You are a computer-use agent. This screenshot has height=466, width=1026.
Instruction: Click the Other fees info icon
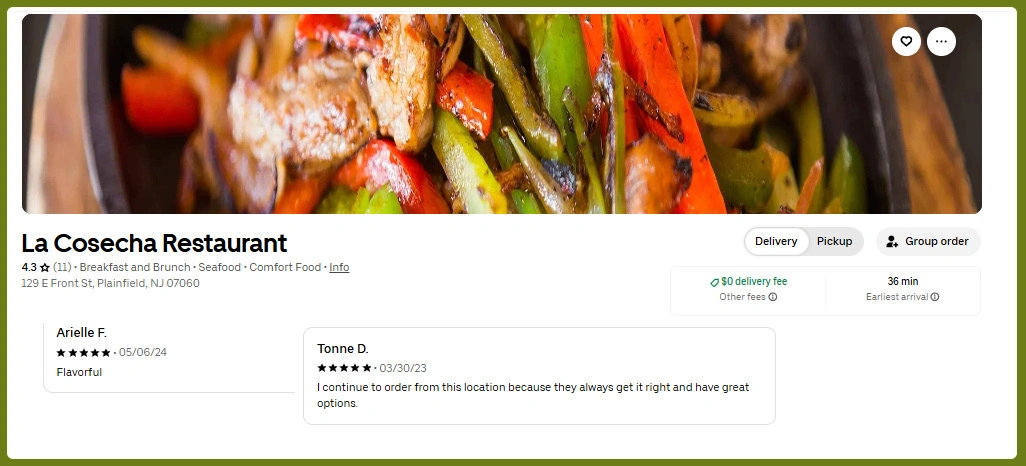click(x=773, y=297)
